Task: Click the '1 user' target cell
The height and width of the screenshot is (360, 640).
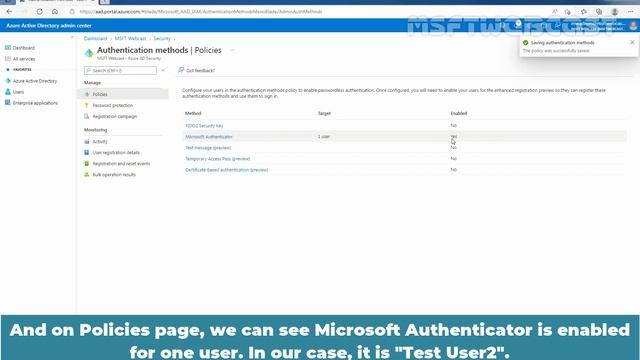Action: click(324, 137)
